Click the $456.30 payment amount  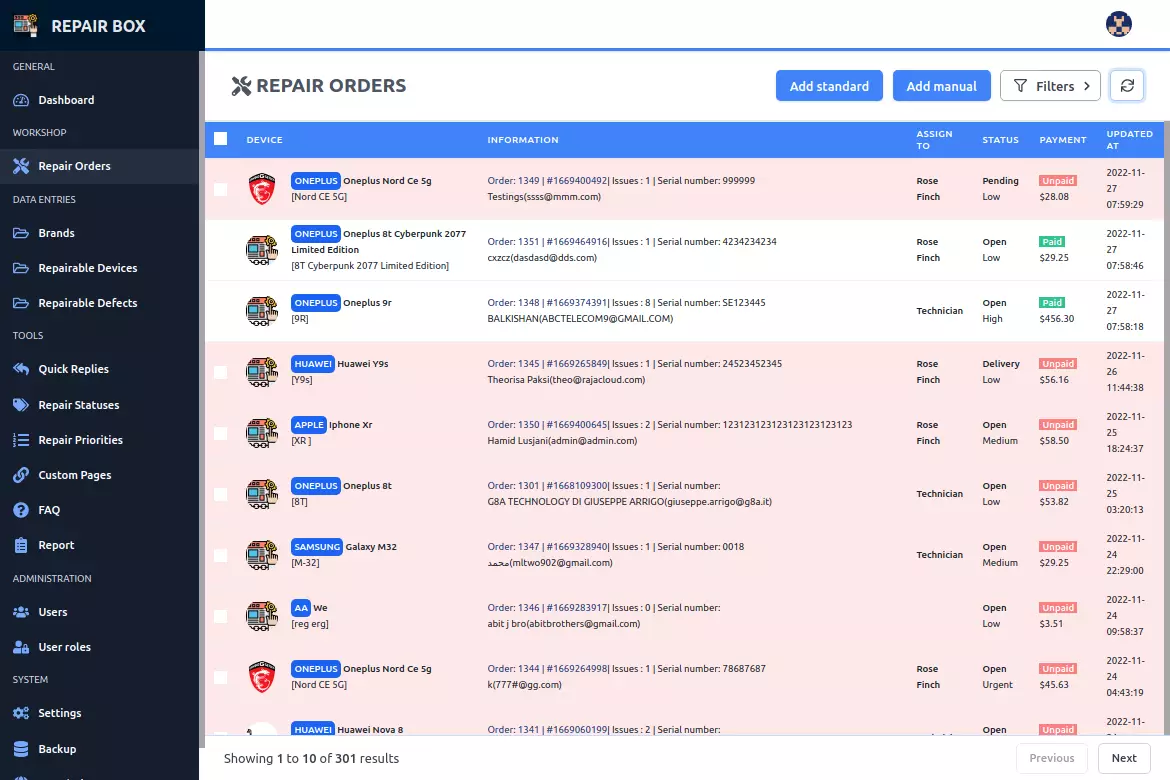tap(1057, 319)
